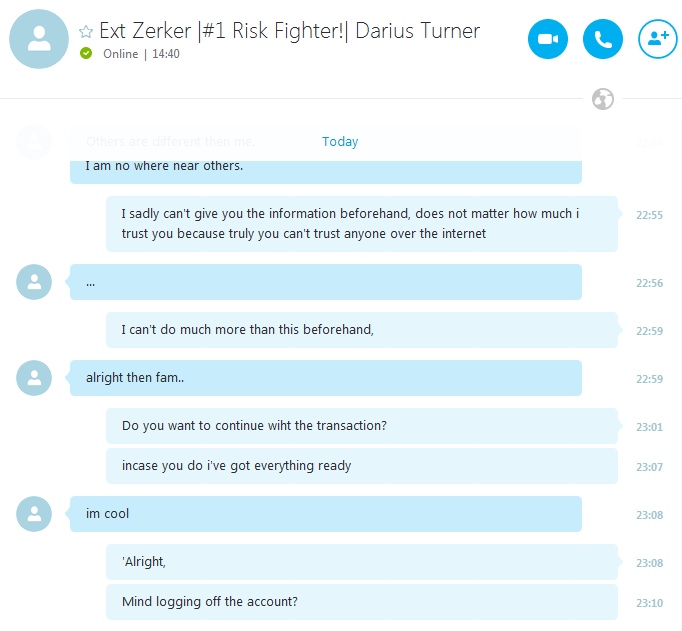Toggle favorite star next to contact name
The width and height of the screenshot is (682, 631).
tap(86, 31)
